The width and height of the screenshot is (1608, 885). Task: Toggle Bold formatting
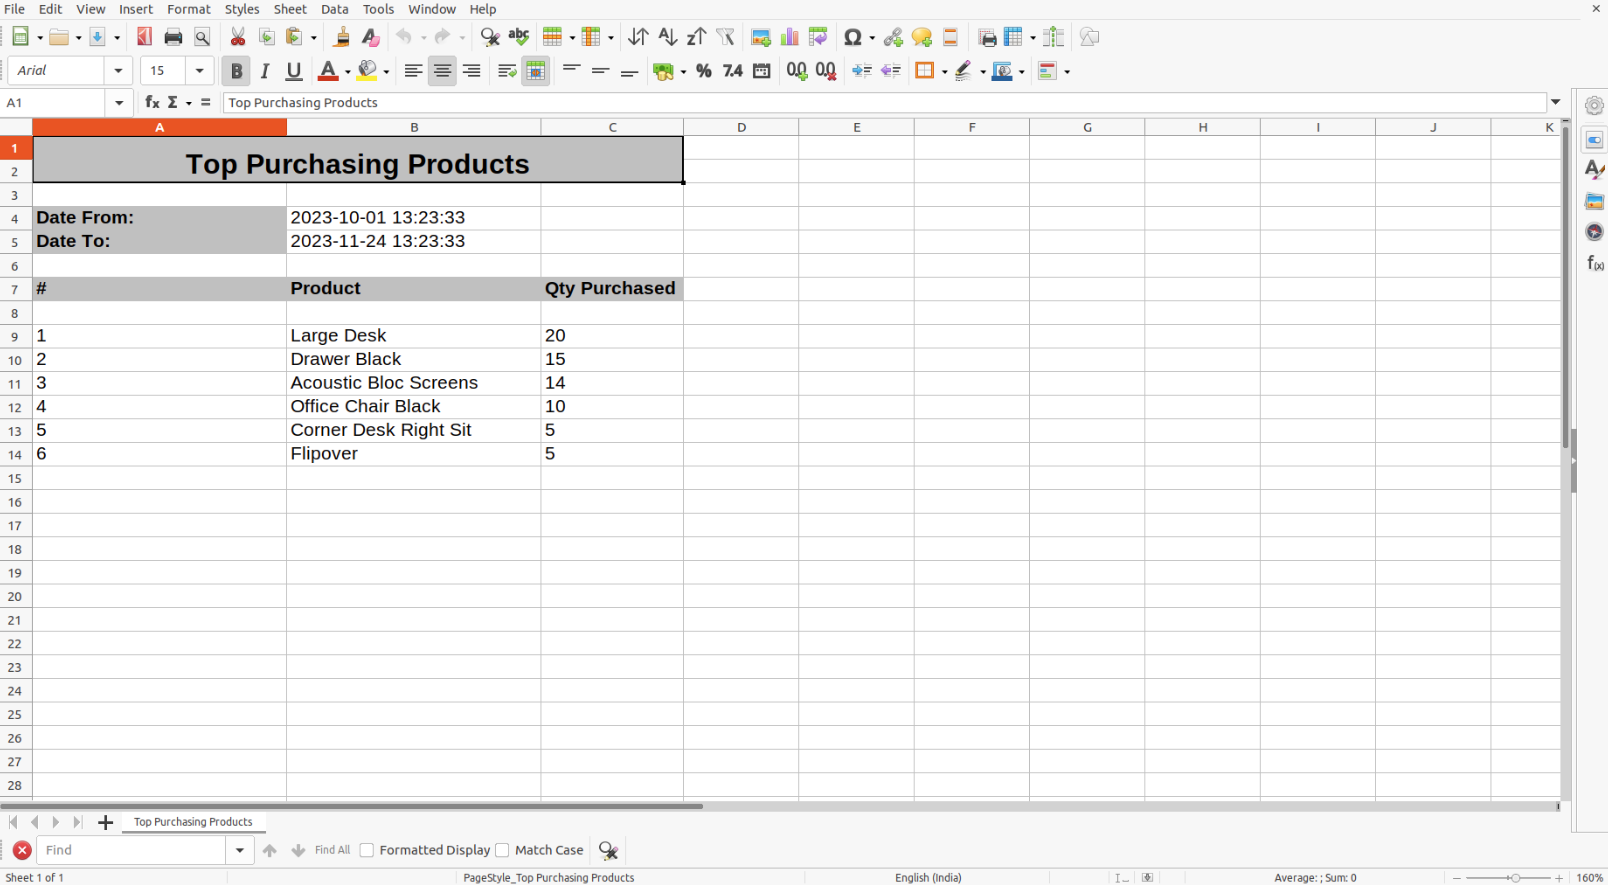point(236,71)
